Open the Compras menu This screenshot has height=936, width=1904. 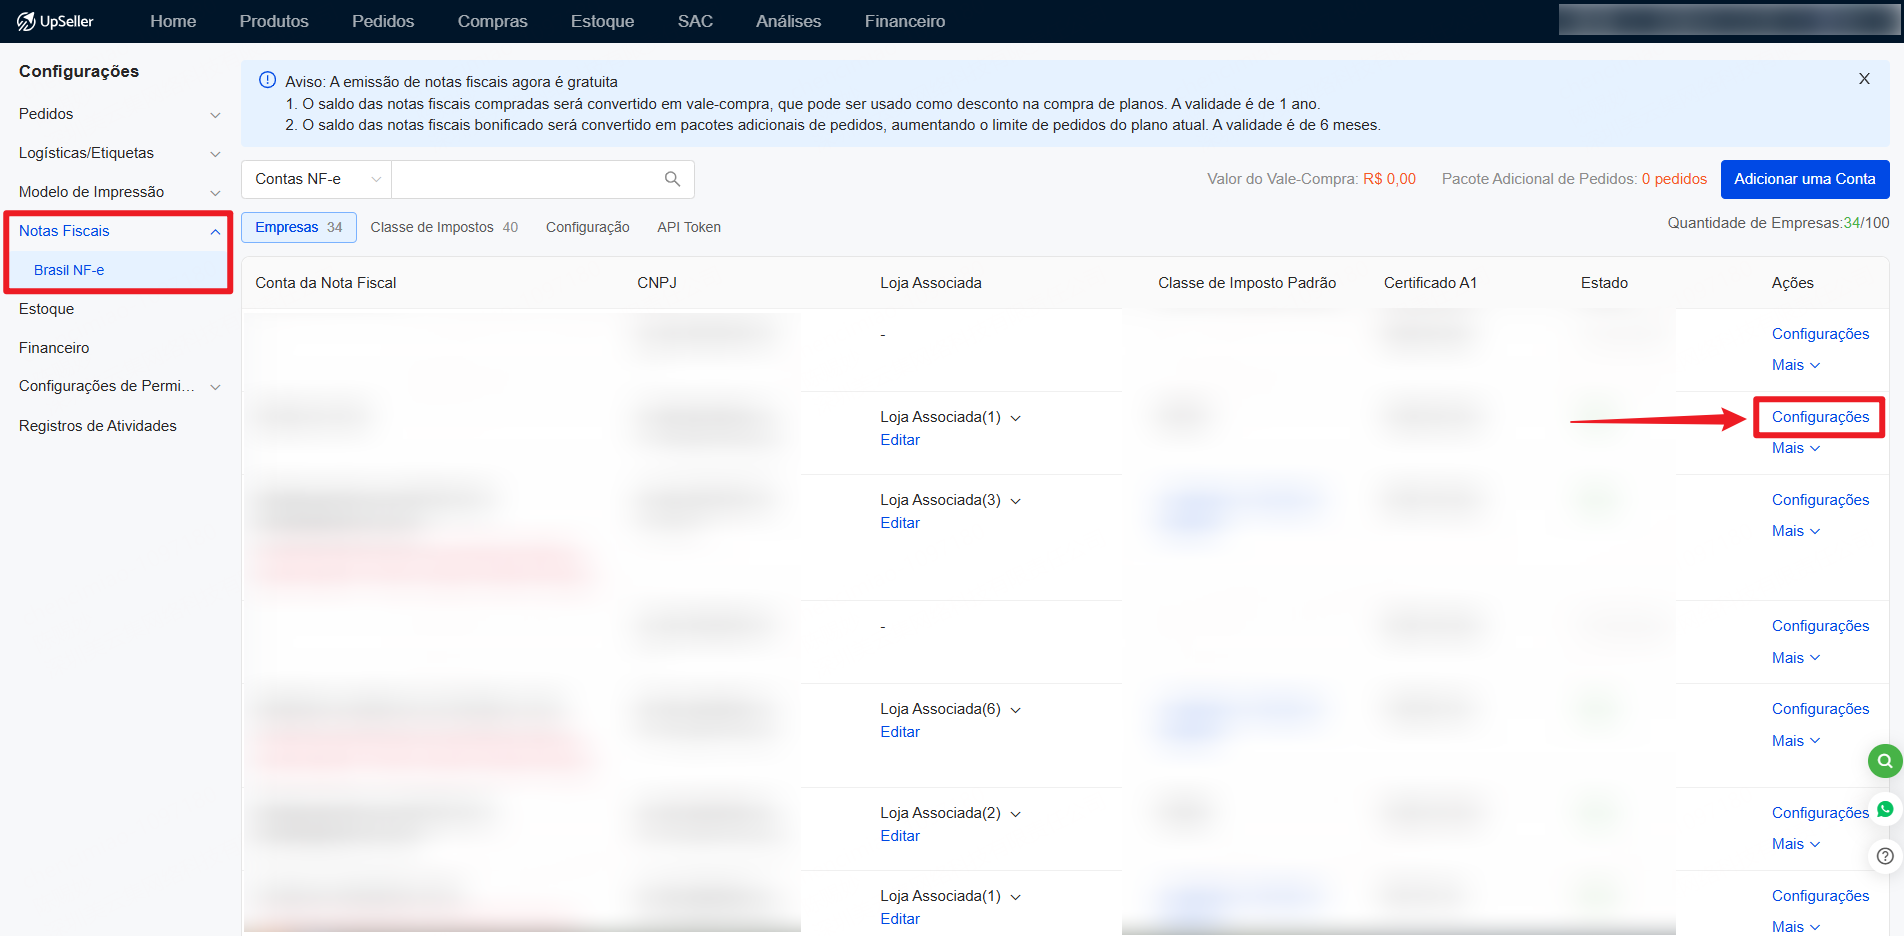point(492,21)
